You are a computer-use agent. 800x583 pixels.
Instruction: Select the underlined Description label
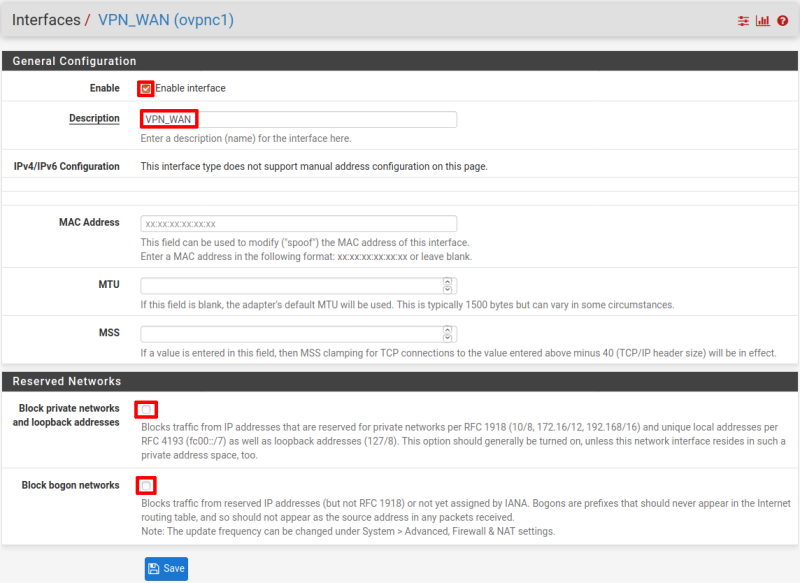94,118
